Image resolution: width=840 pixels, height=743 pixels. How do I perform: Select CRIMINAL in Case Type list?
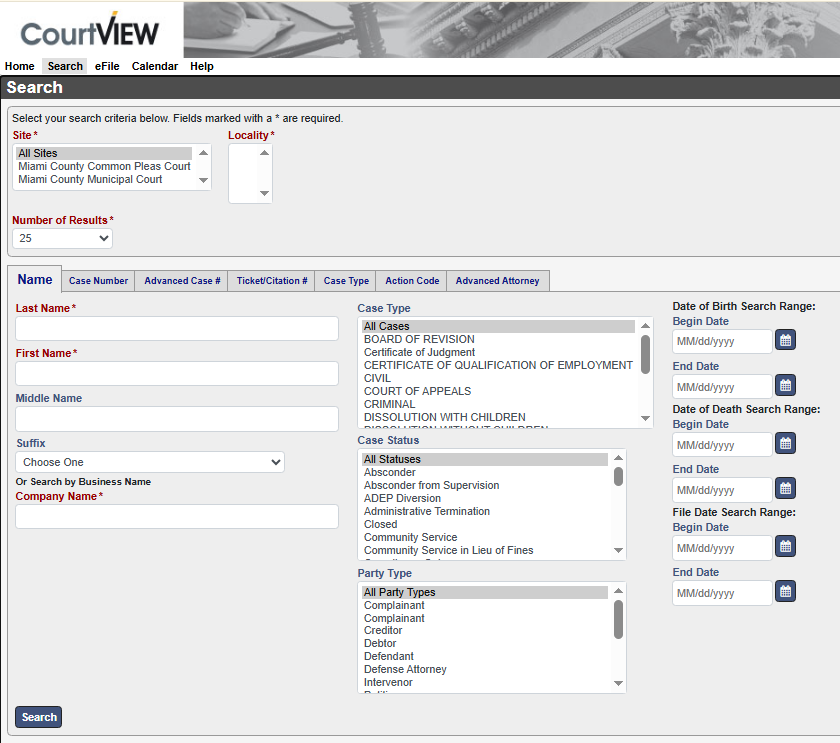coord(390,404)
